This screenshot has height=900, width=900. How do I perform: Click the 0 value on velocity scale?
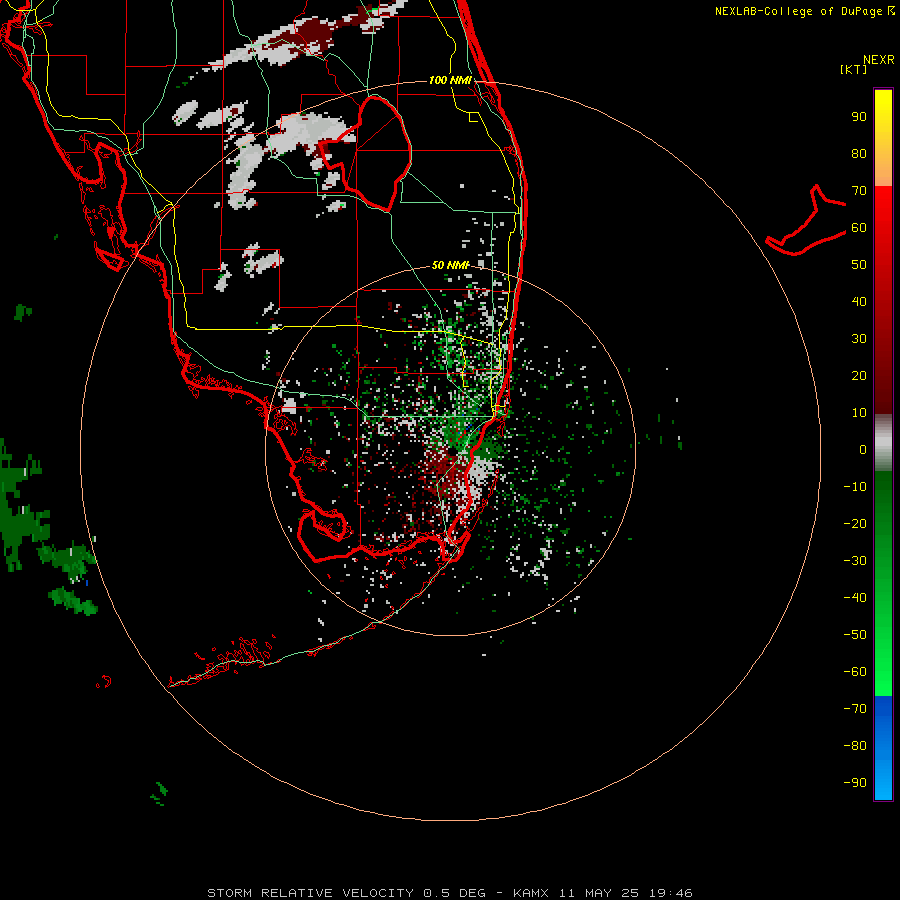863,450
